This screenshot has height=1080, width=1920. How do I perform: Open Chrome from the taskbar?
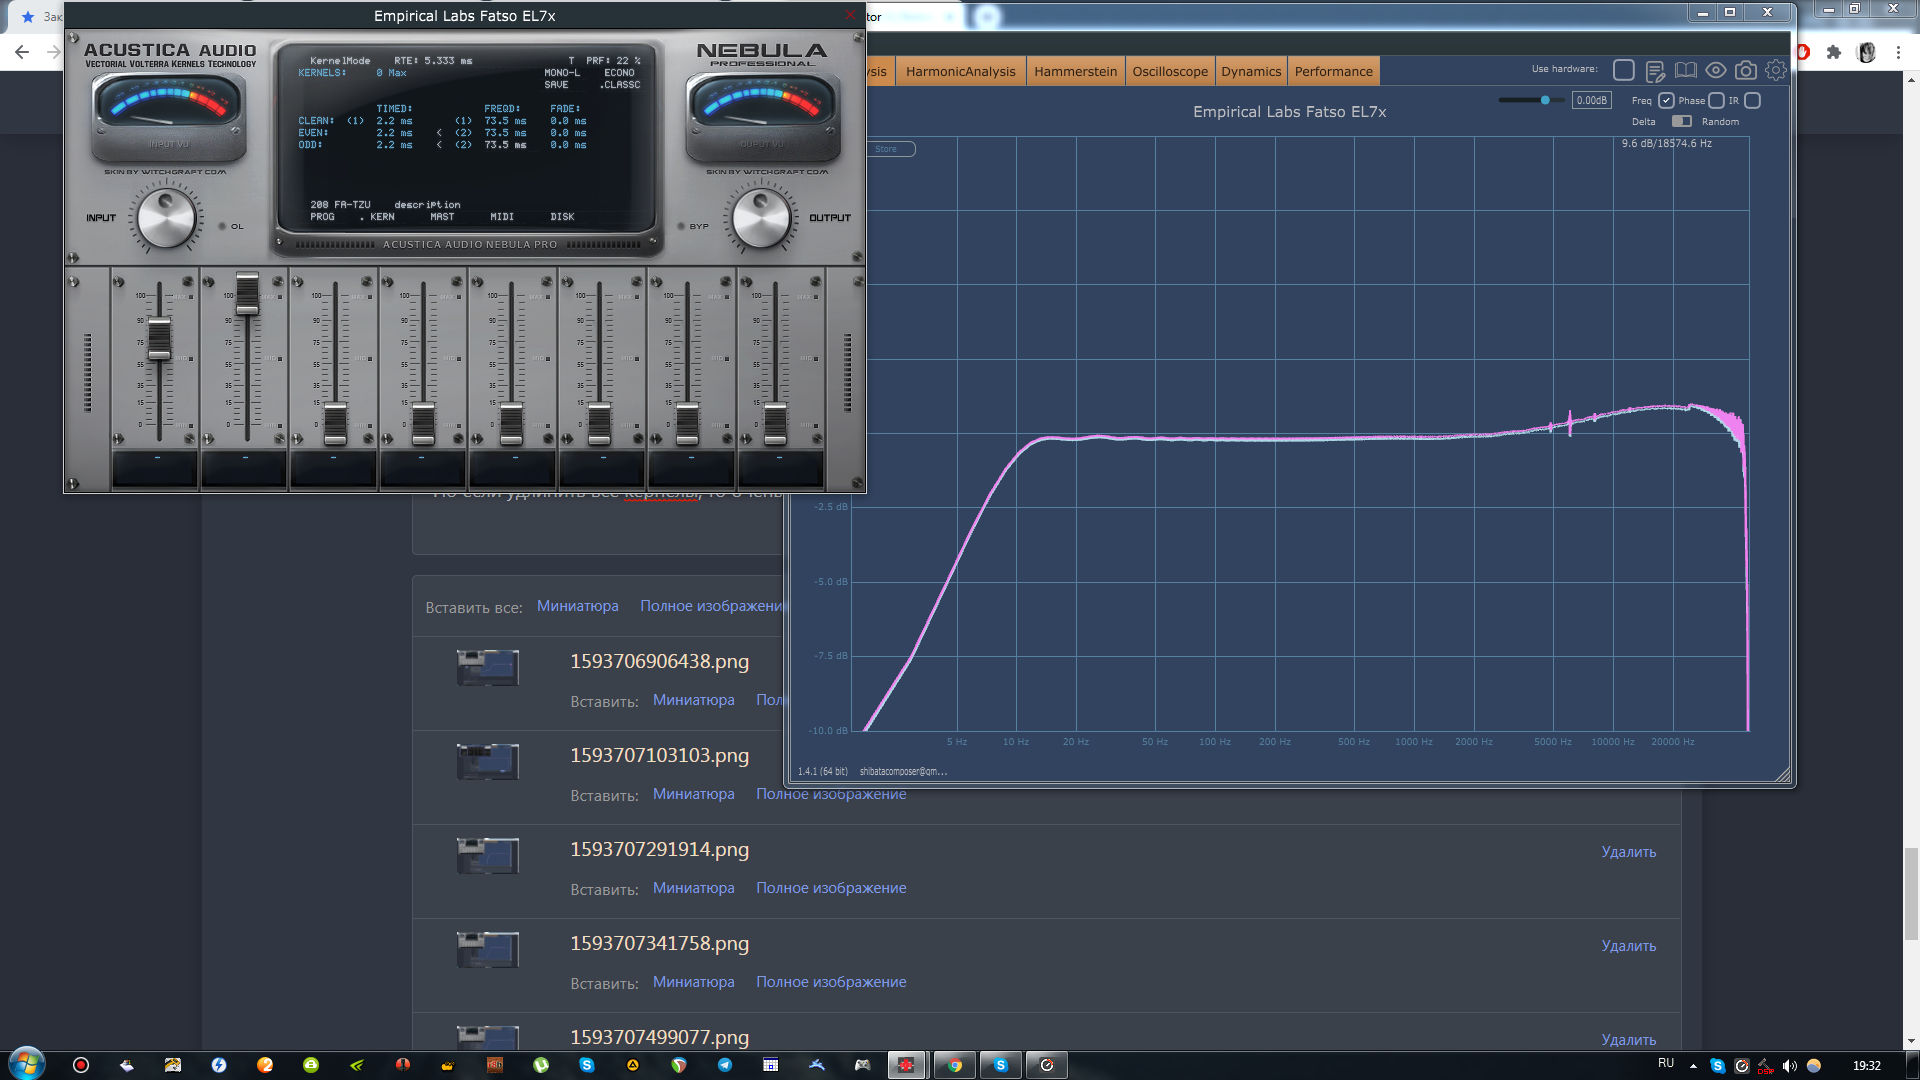[955, 1065]
